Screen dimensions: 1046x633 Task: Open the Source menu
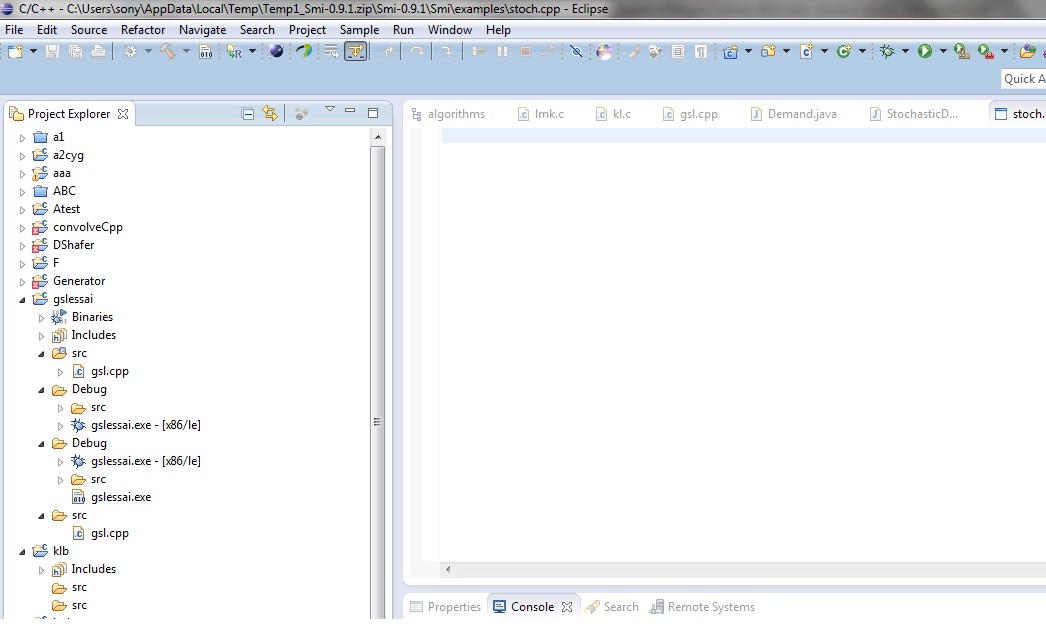(x=89, y=30)
